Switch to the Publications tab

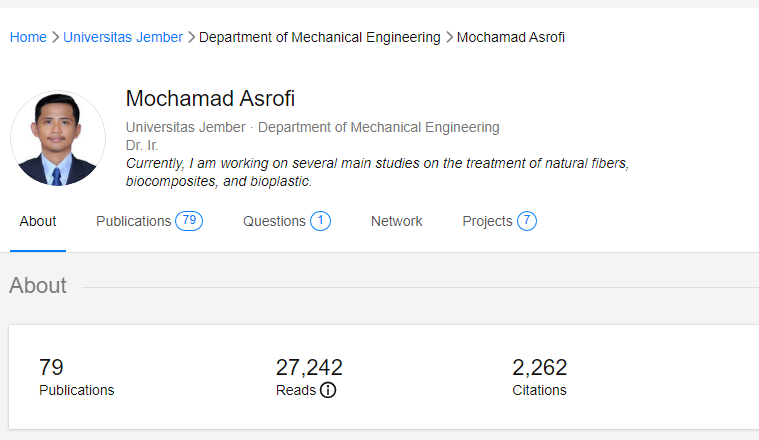click(x=133, y=221)
